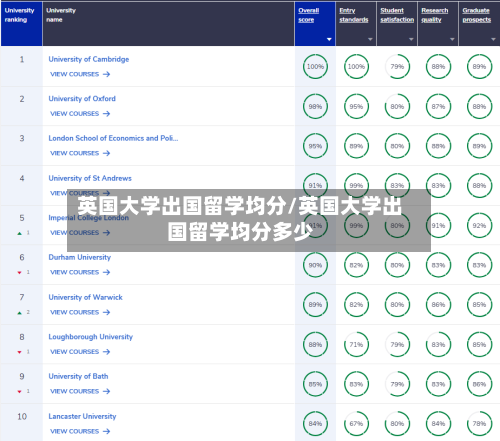The height and width of the screenshot is (441, 500).
Task: Click Lancaster 67% entry standards circle
Action: point(356,424)
